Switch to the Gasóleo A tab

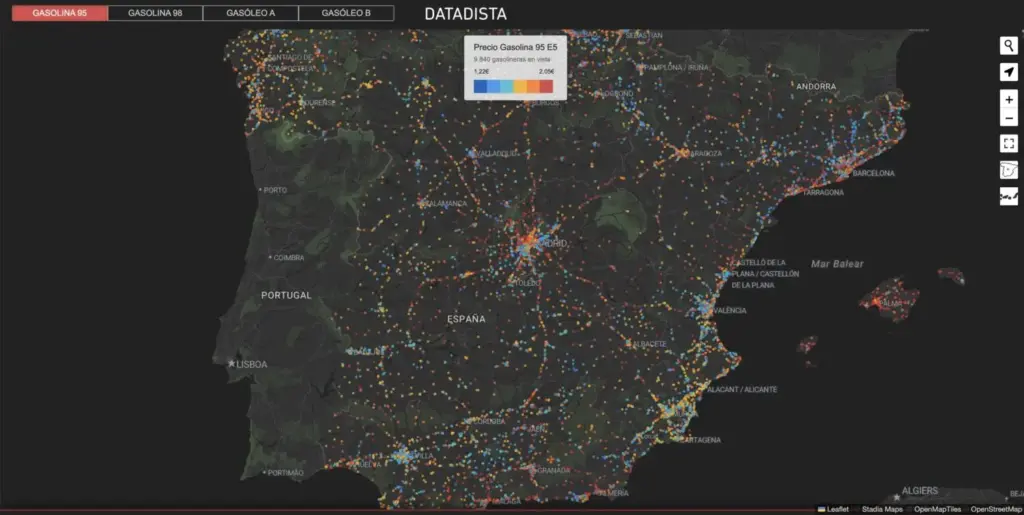250,14
